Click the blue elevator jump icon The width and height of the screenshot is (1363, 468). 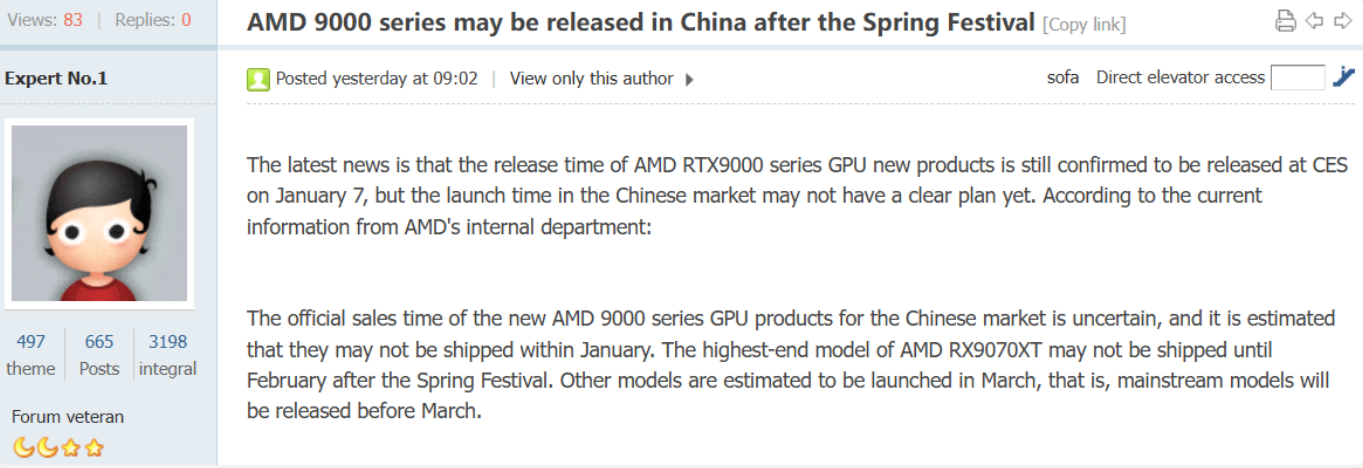click(1343, 77)
